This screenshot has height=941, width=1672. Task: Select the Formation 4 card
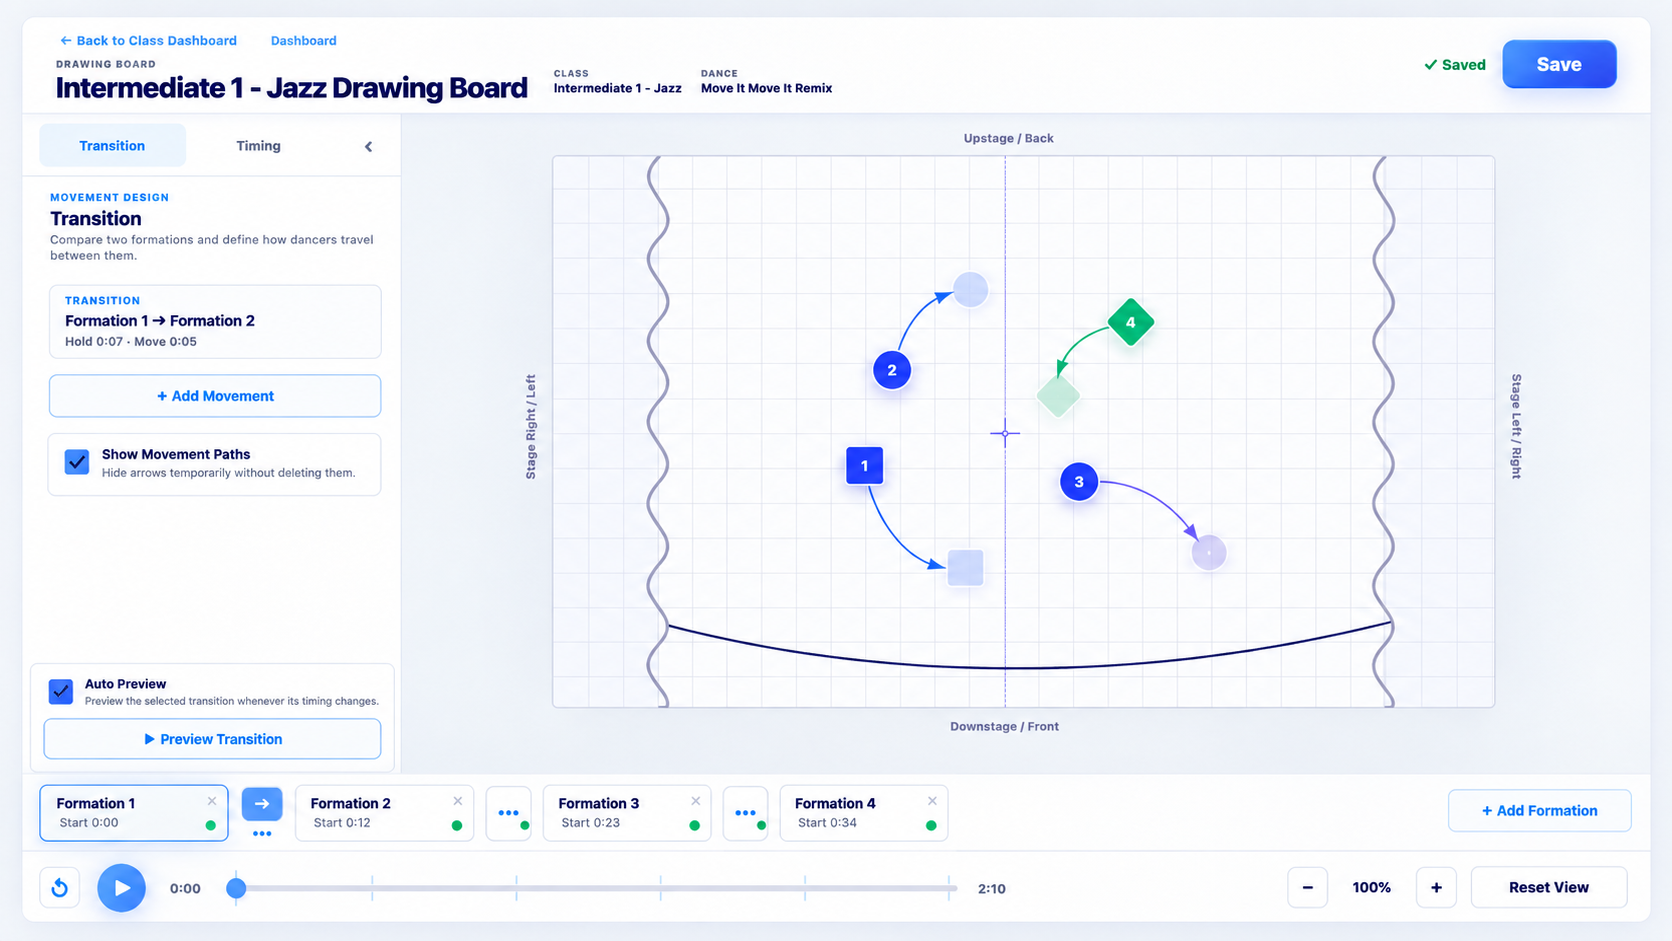[x=863, y=813]
